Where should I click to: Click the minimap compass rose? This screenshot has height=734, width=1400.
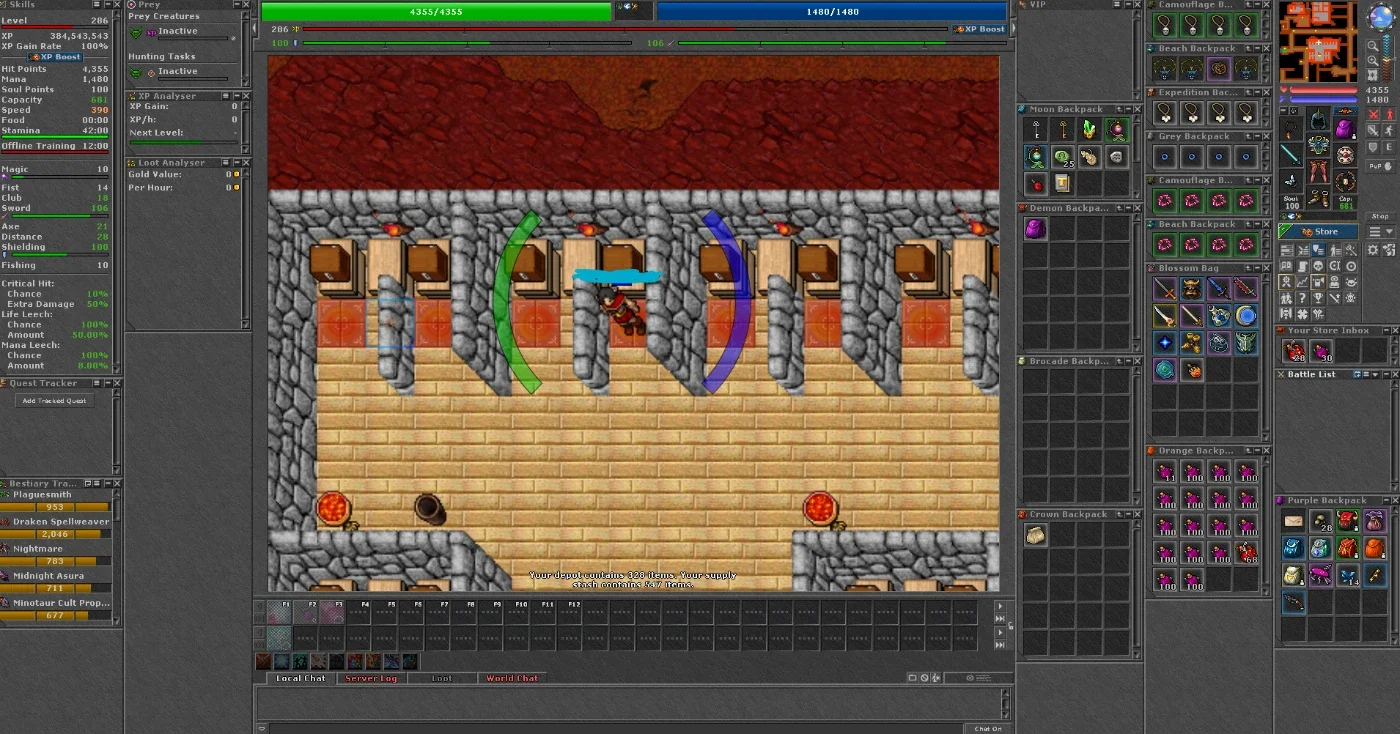click(1381, 17)
